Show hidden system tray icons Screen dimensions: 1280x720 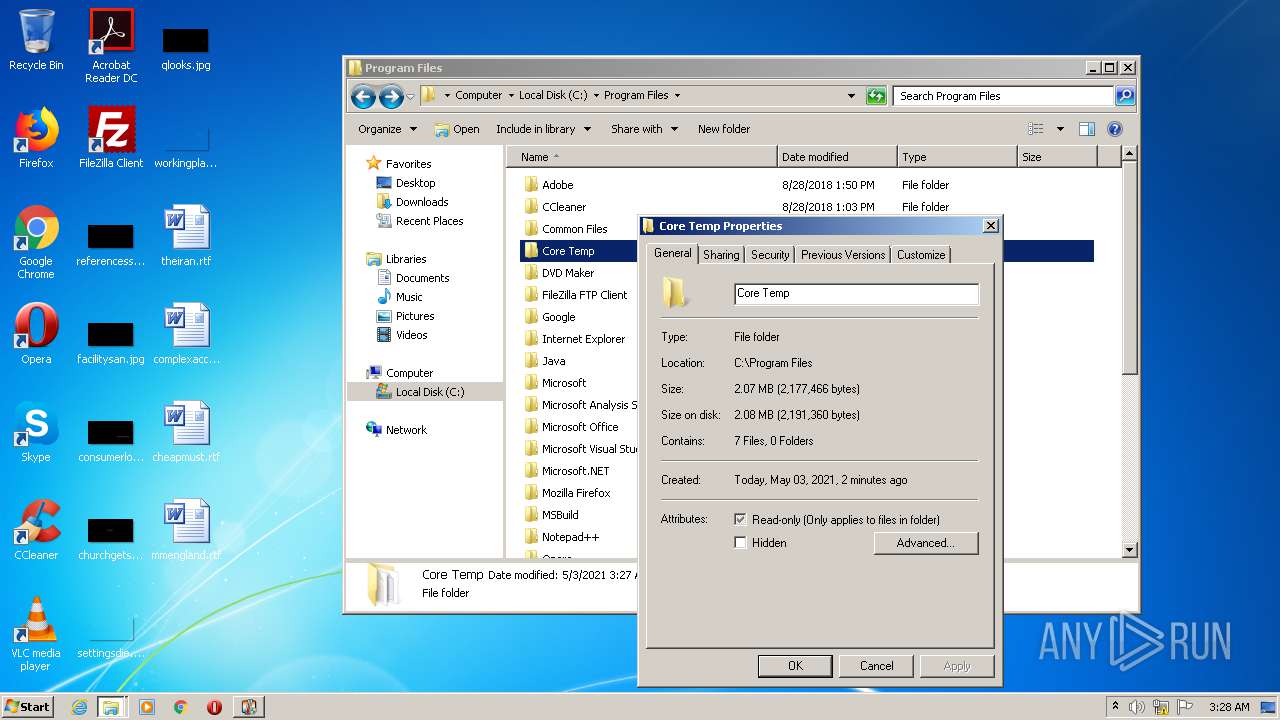click(1115, 707)
